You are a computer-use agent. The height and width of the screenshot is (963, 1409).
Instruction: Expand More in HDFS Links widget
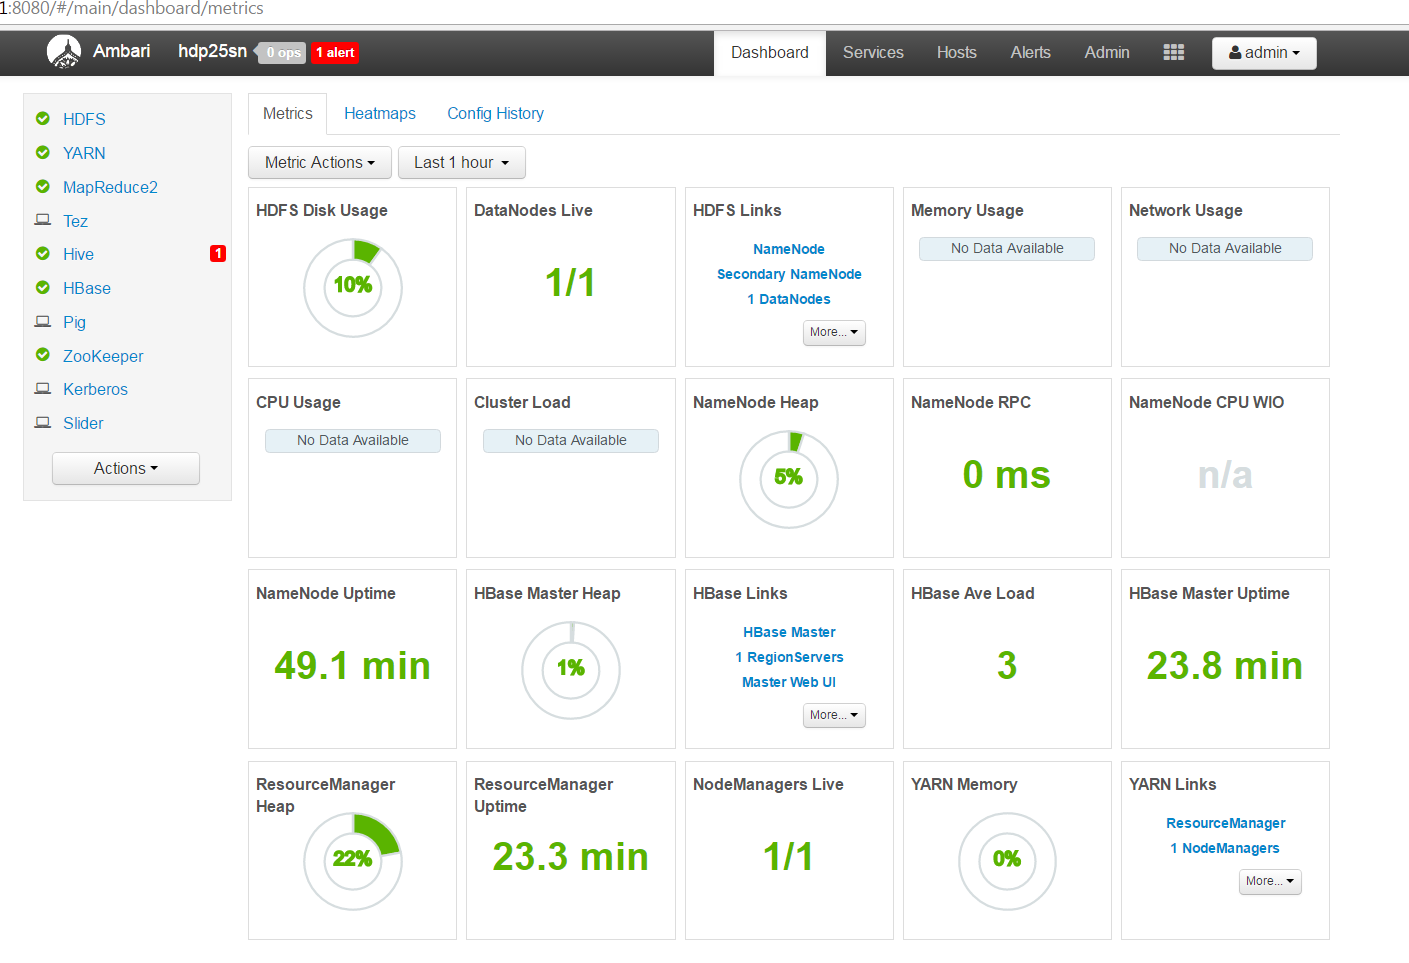[x=834, y=333]
